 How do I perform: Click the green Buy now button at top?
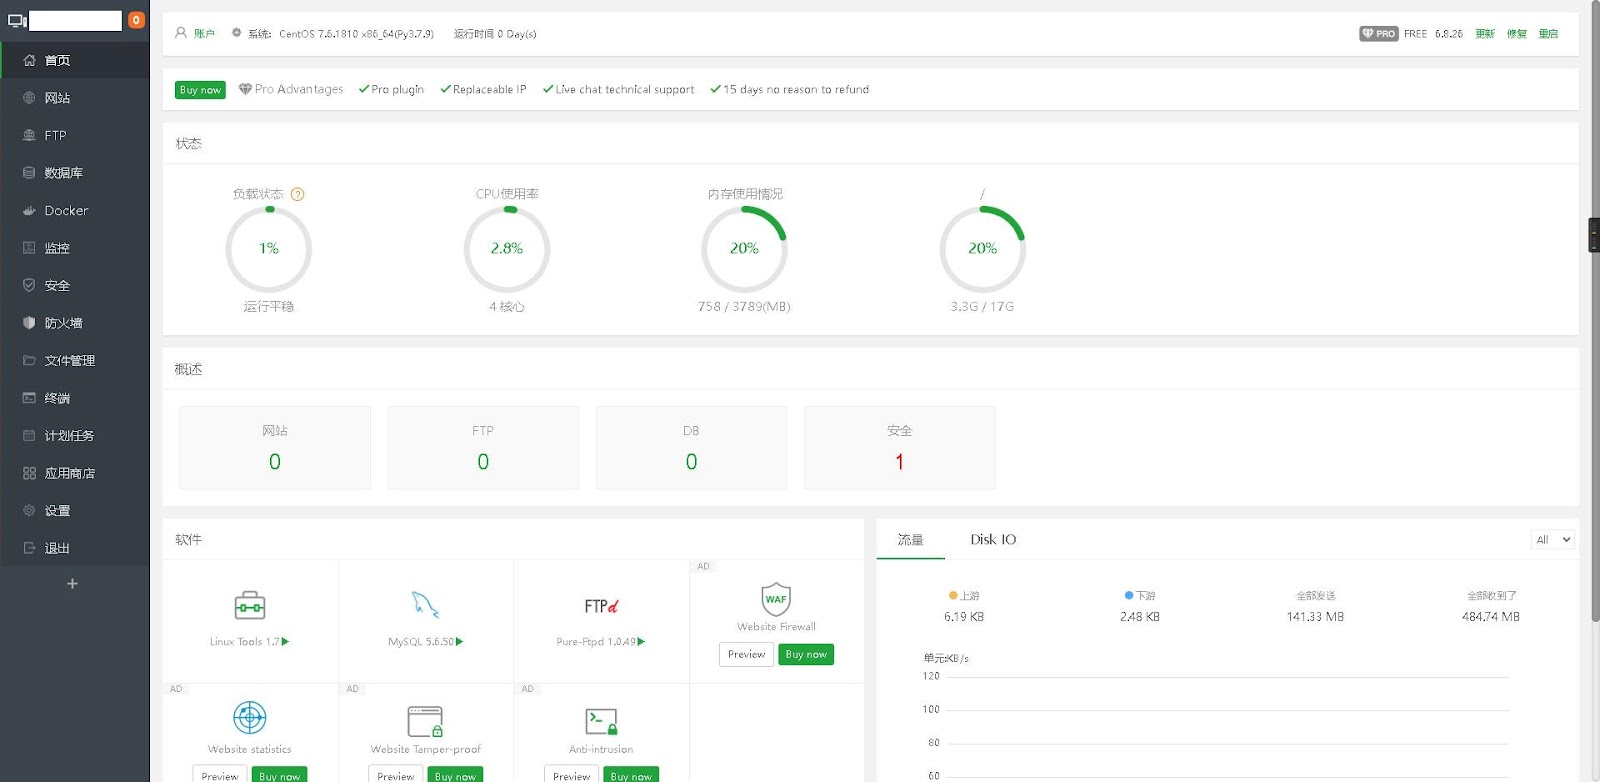200,90
